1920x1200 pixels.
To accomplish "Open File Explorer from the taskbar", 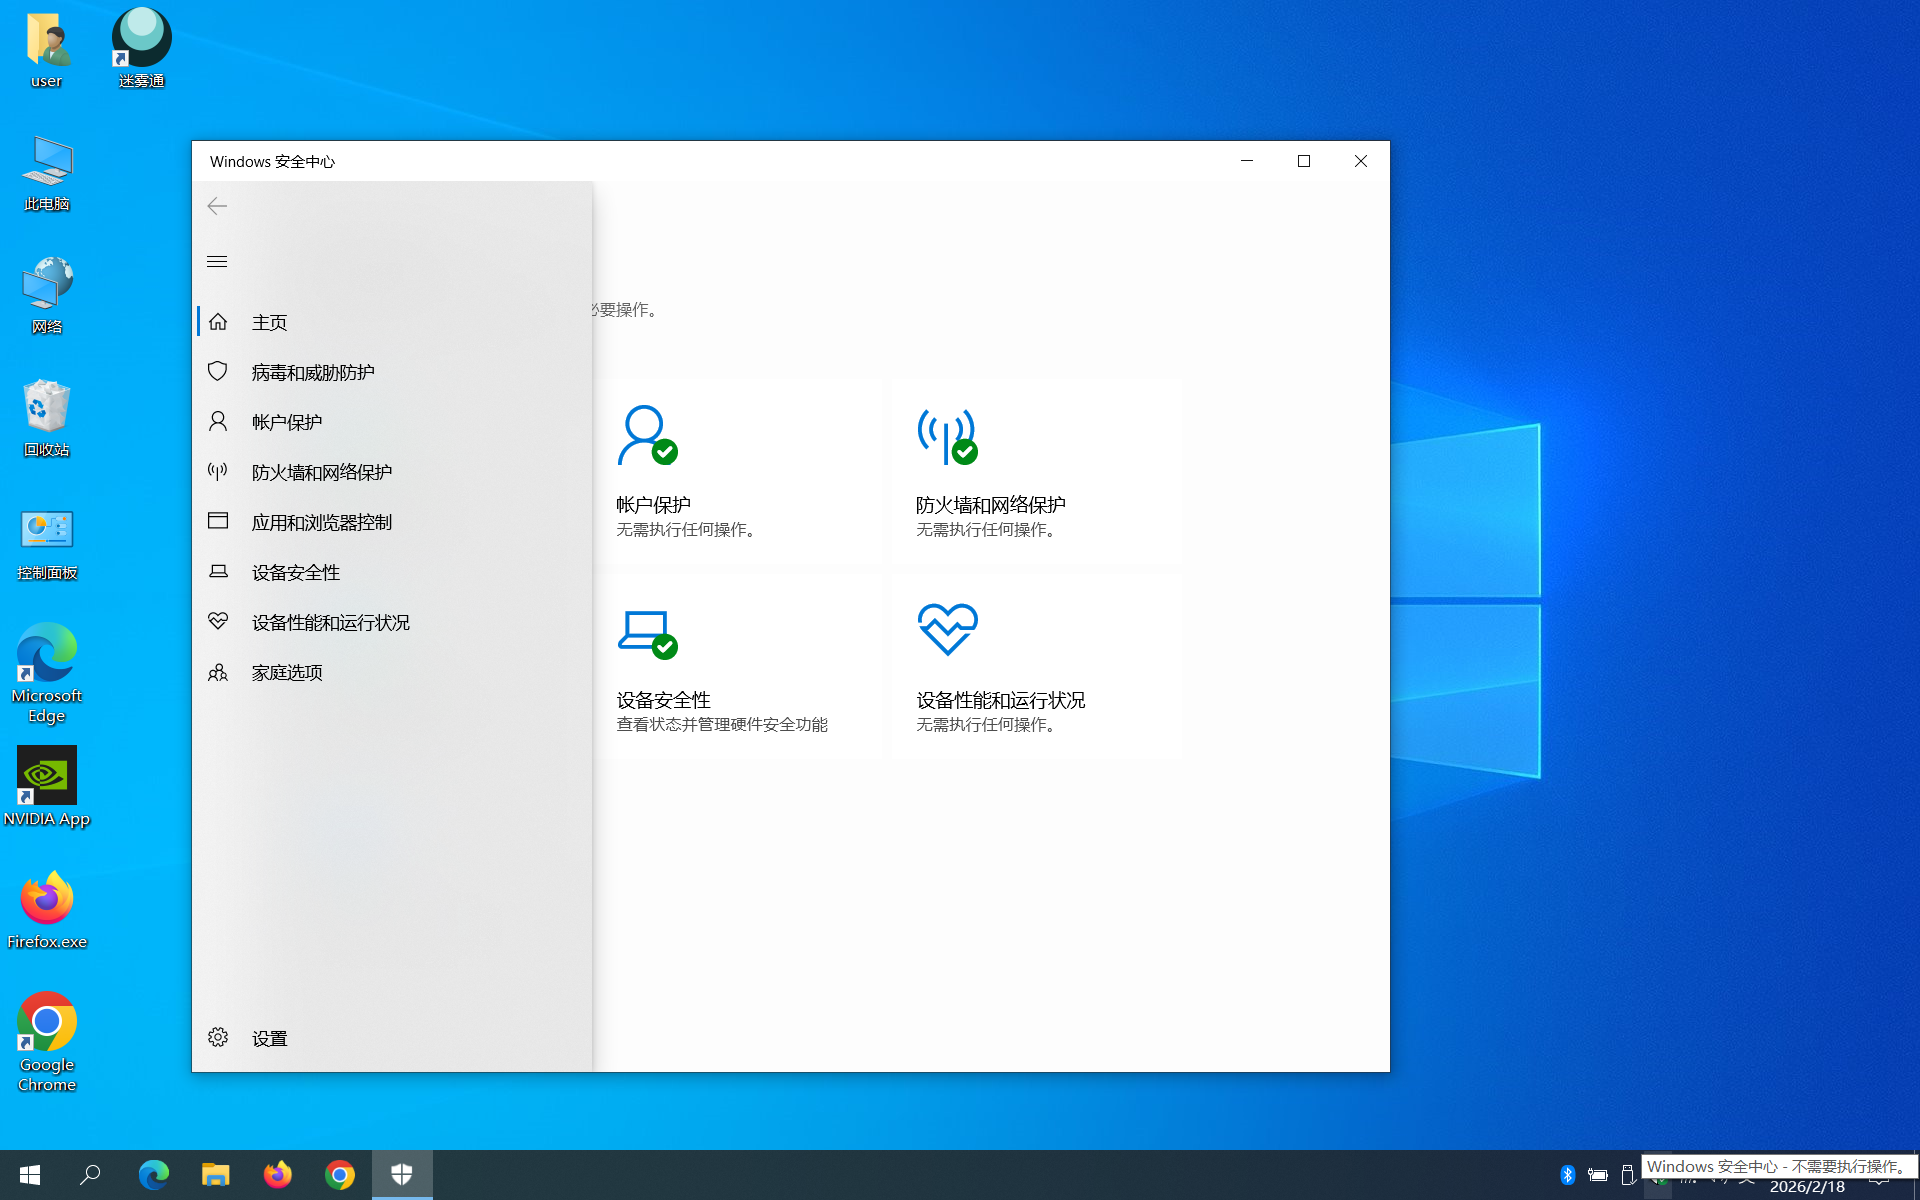I will [215, 1174].
